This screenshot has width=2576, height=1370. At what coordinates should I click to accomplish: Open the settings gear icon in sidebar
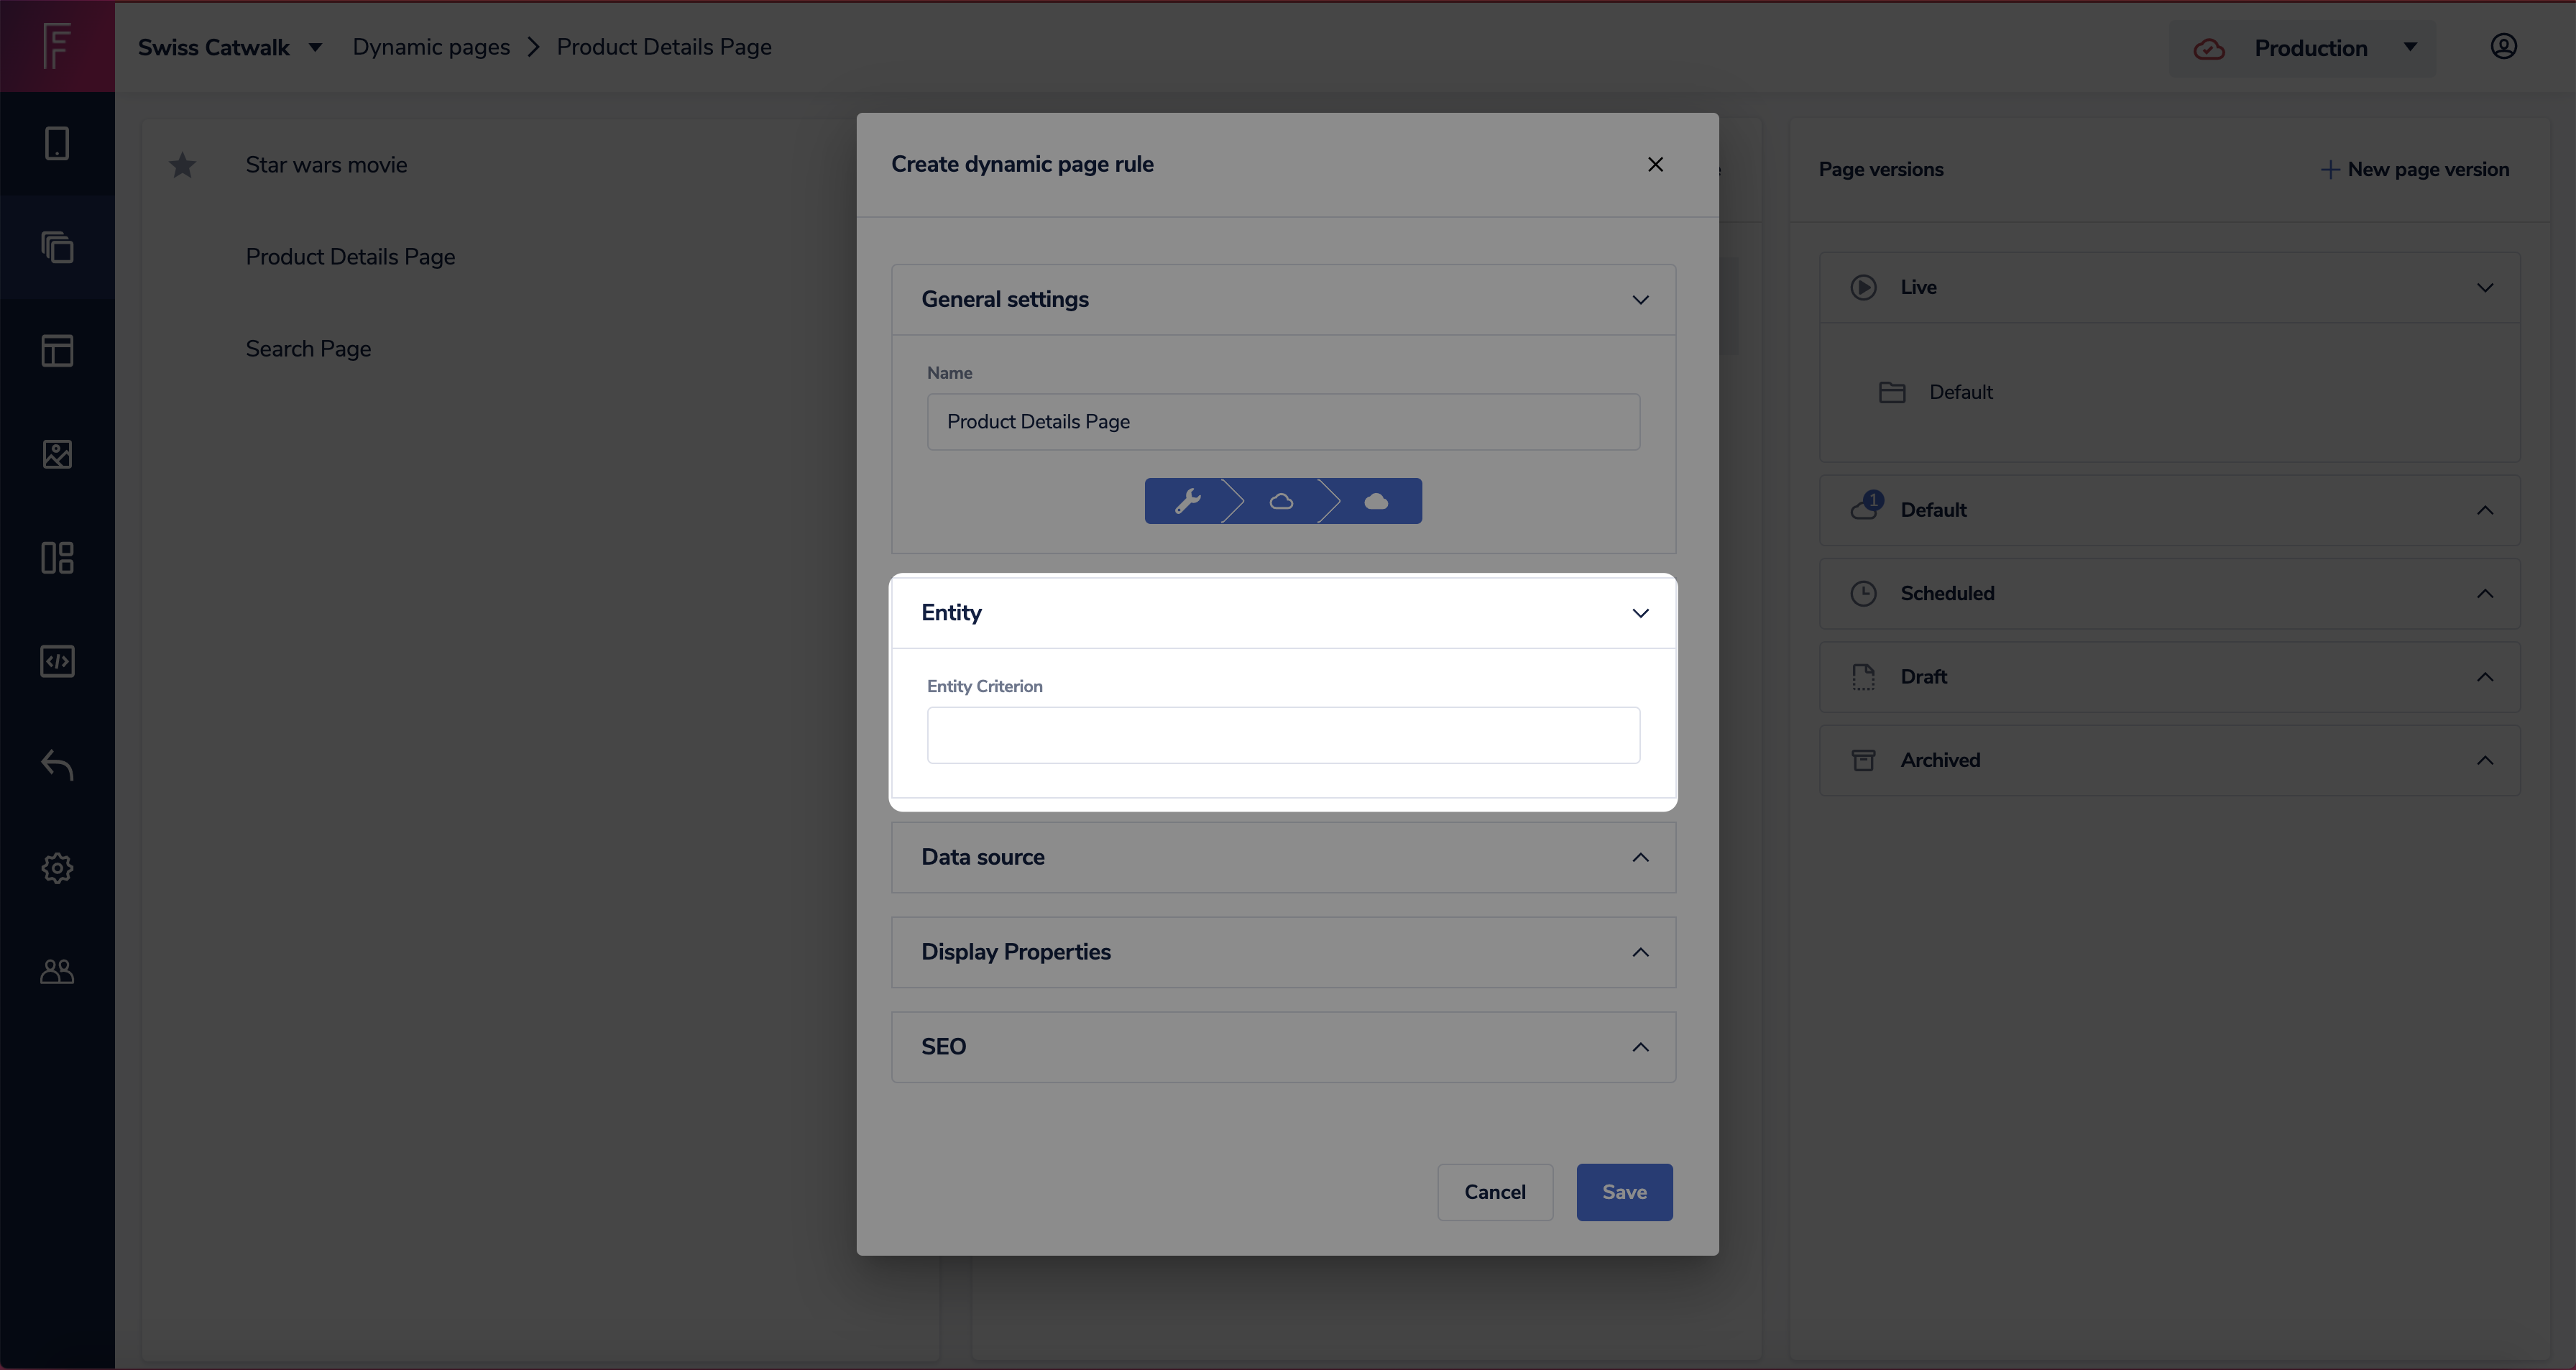pos(57,868)
